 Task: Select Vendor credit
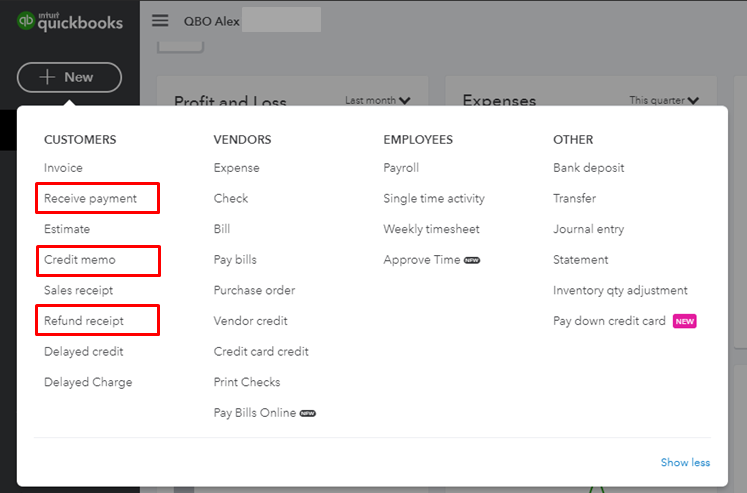click(x=251, y=321)
